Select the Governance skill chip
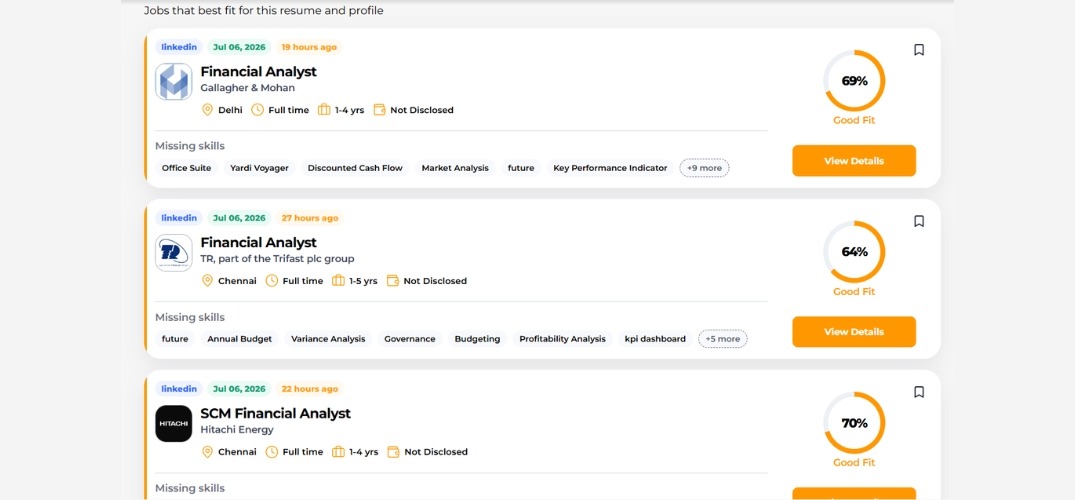The width and height of the screenshot is (1075, 500). (410, 339)
